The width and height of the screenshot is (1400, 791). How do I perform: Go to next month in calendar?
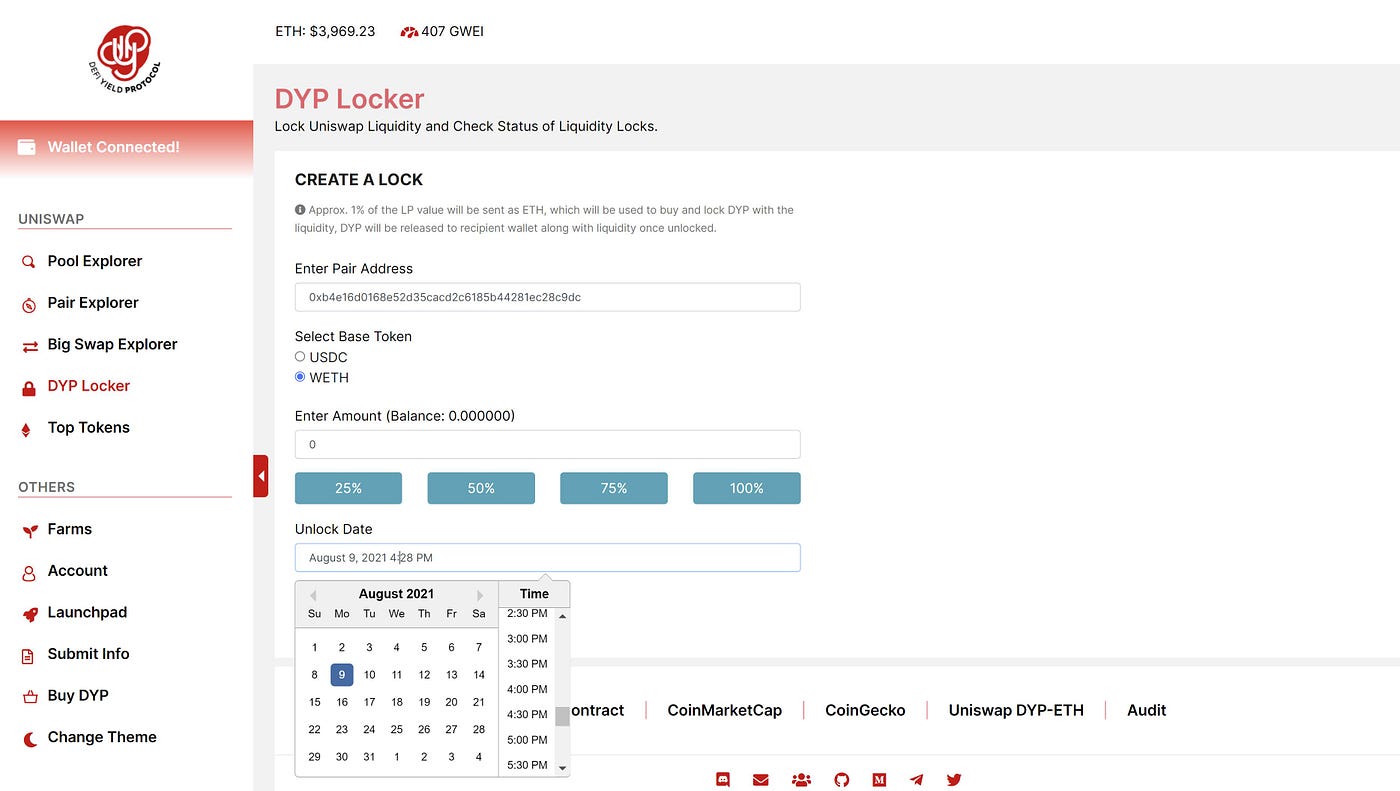coord(481,595)
